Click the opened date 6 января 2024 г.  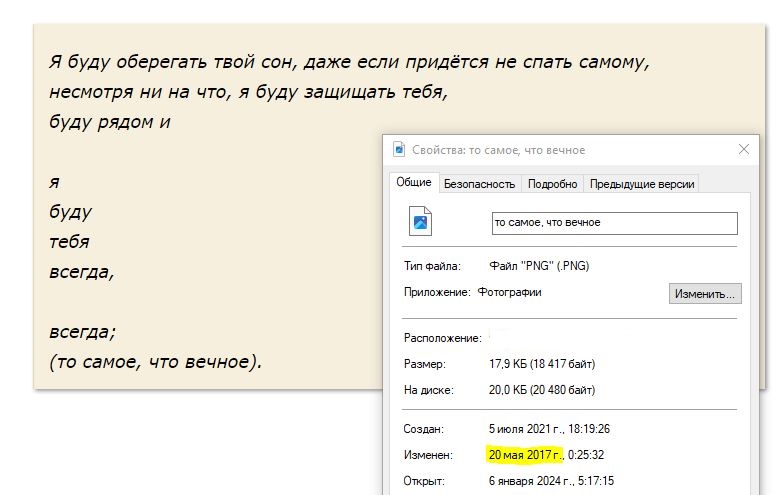coord(531,481)
